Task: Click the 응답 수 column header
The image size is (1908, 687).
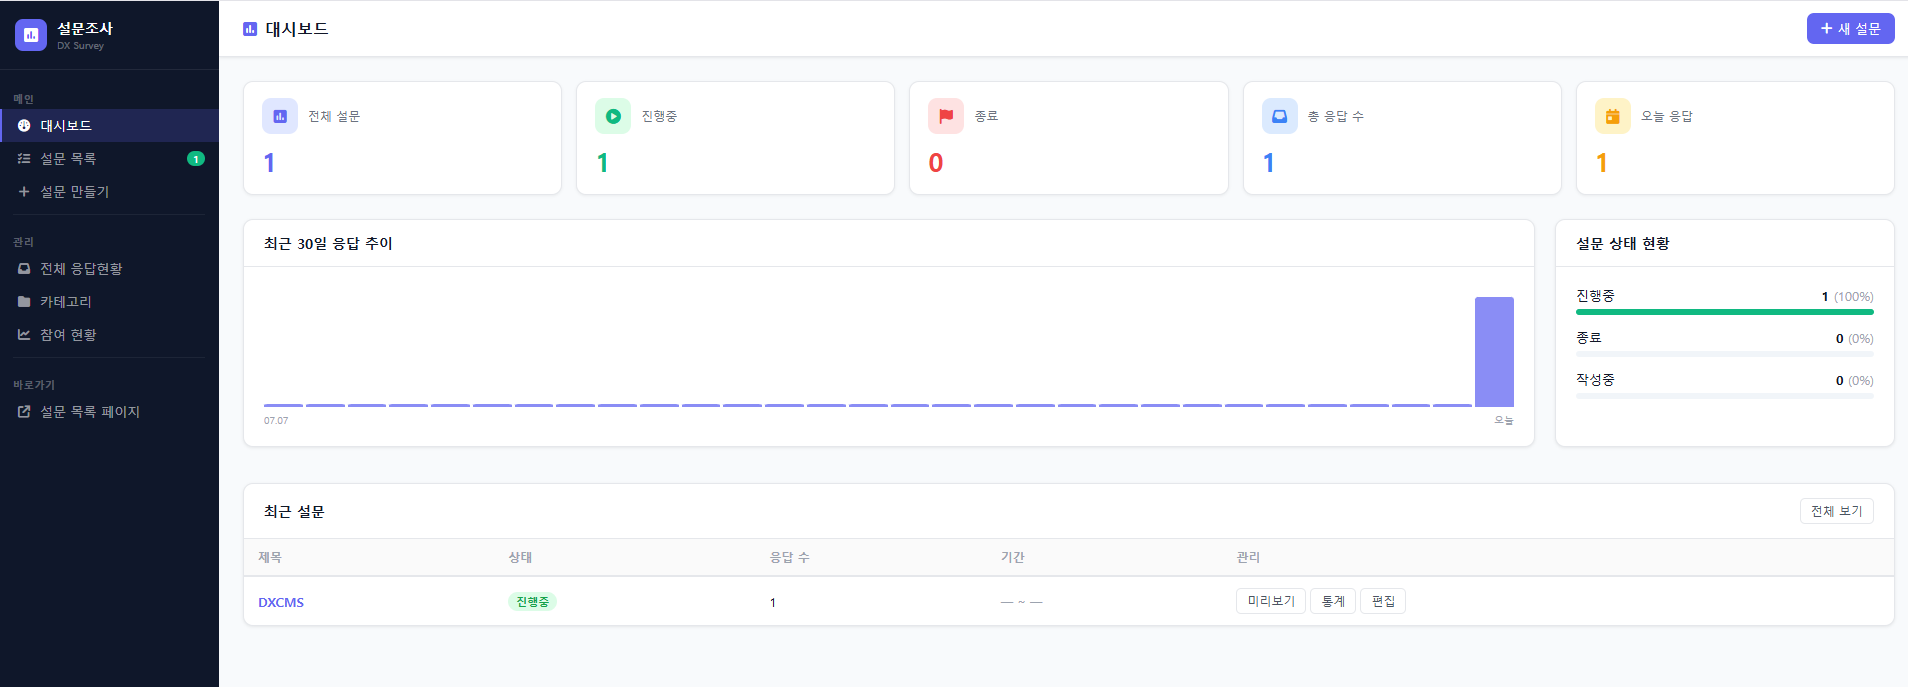Action: [x=789, y=557]
